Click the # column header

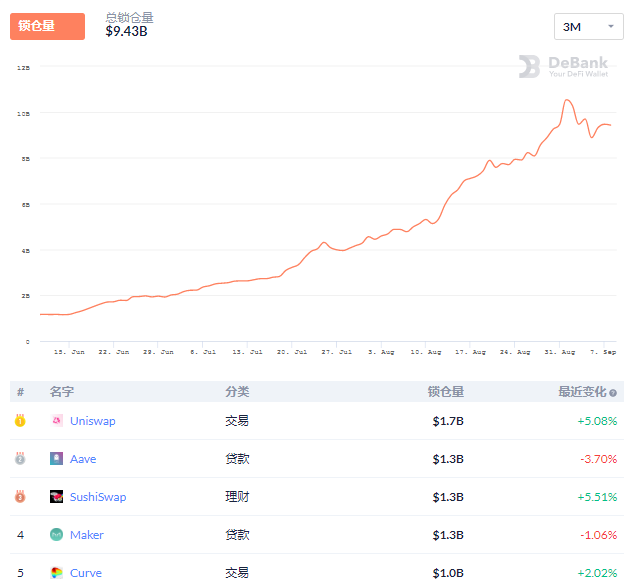pos(21,392)
